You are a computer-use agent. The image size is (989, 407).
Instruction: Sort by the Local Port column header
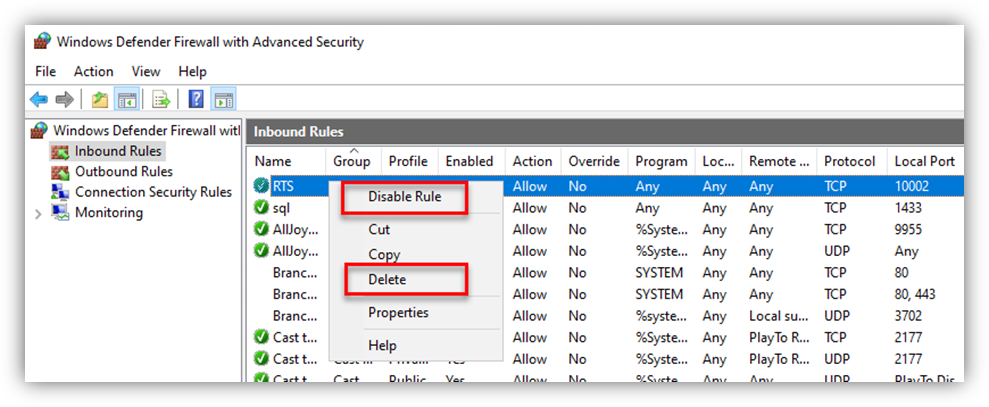(x=925, y=162)
